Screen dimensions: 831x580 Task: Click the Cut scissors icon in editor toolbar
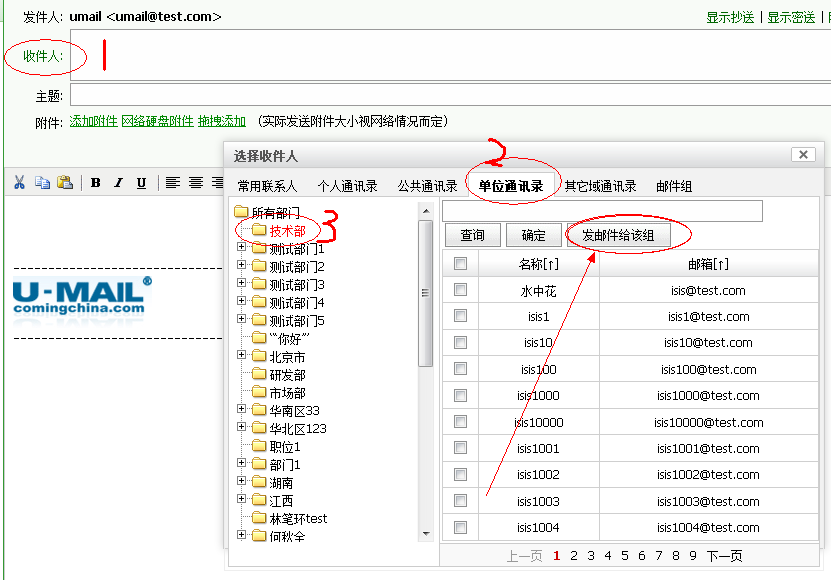click(x=18, y=182)
